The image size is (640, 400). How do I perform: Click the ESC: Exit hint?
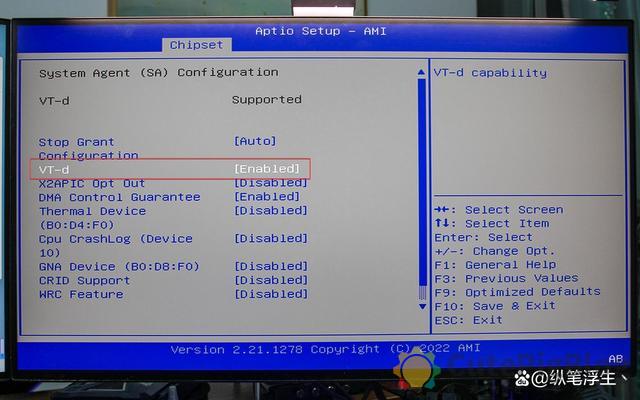[x=469, y=320]
